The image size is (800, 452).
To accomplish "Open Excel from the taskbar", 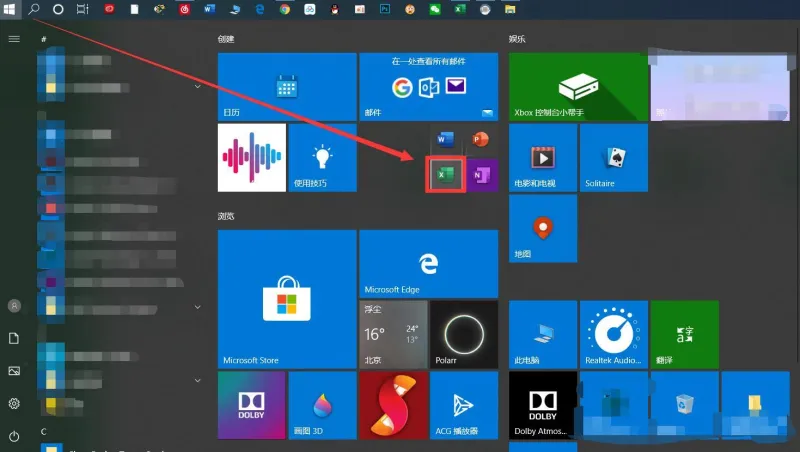I will tap(460, 9).
